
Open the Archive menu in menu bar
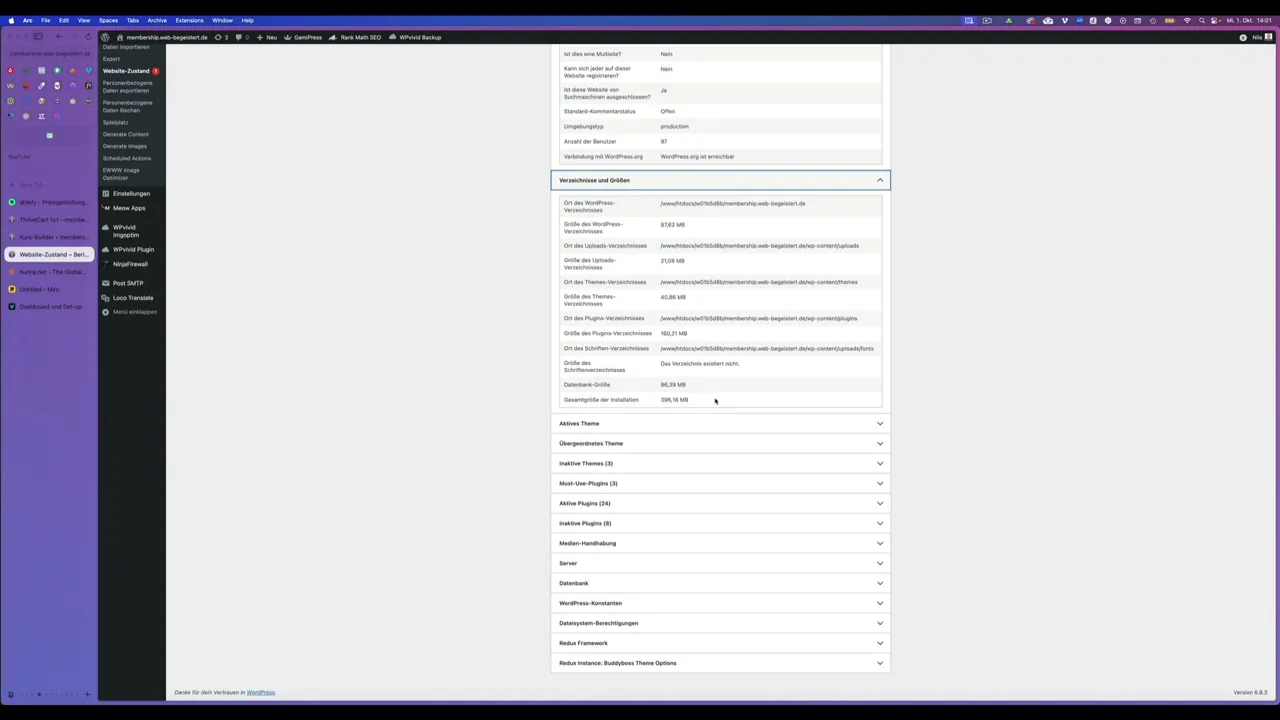(x=157, y=20)
